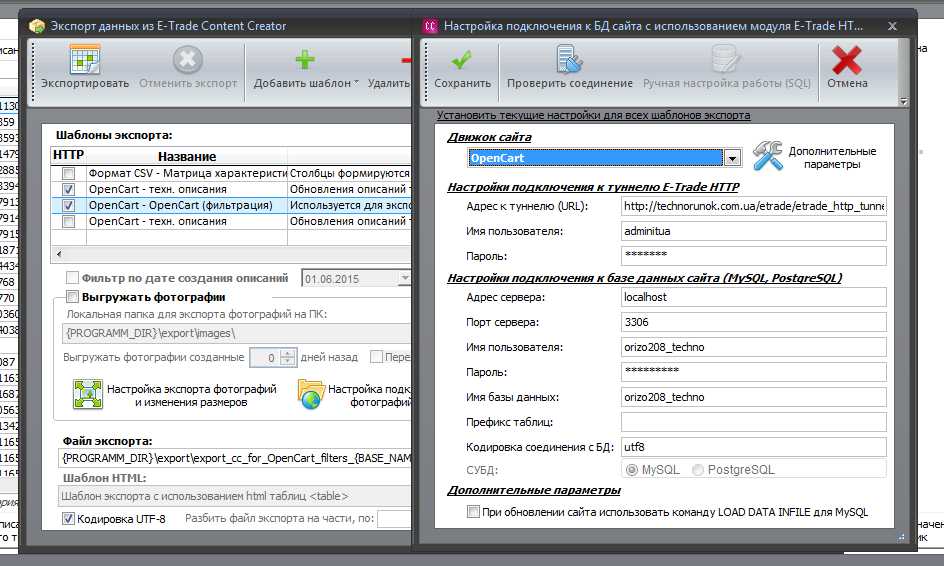The image size is (944, 566).
Task: Click the Адрес к туннелю (URL) field
Action: click(753, 206)
